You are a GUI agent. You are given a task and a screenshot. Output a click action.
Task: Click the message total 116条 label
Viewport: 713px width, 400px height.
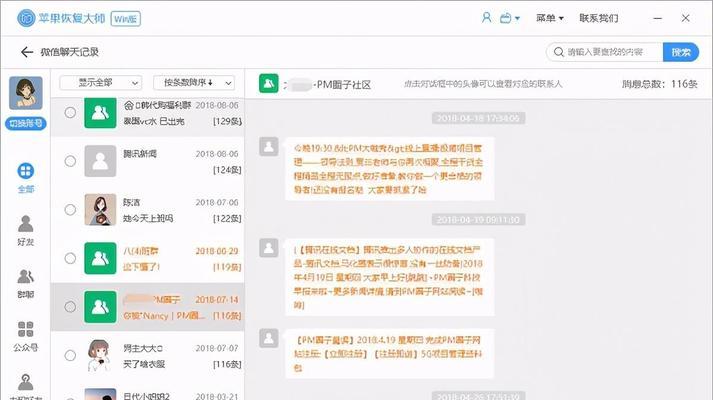(x=659, y=84)
